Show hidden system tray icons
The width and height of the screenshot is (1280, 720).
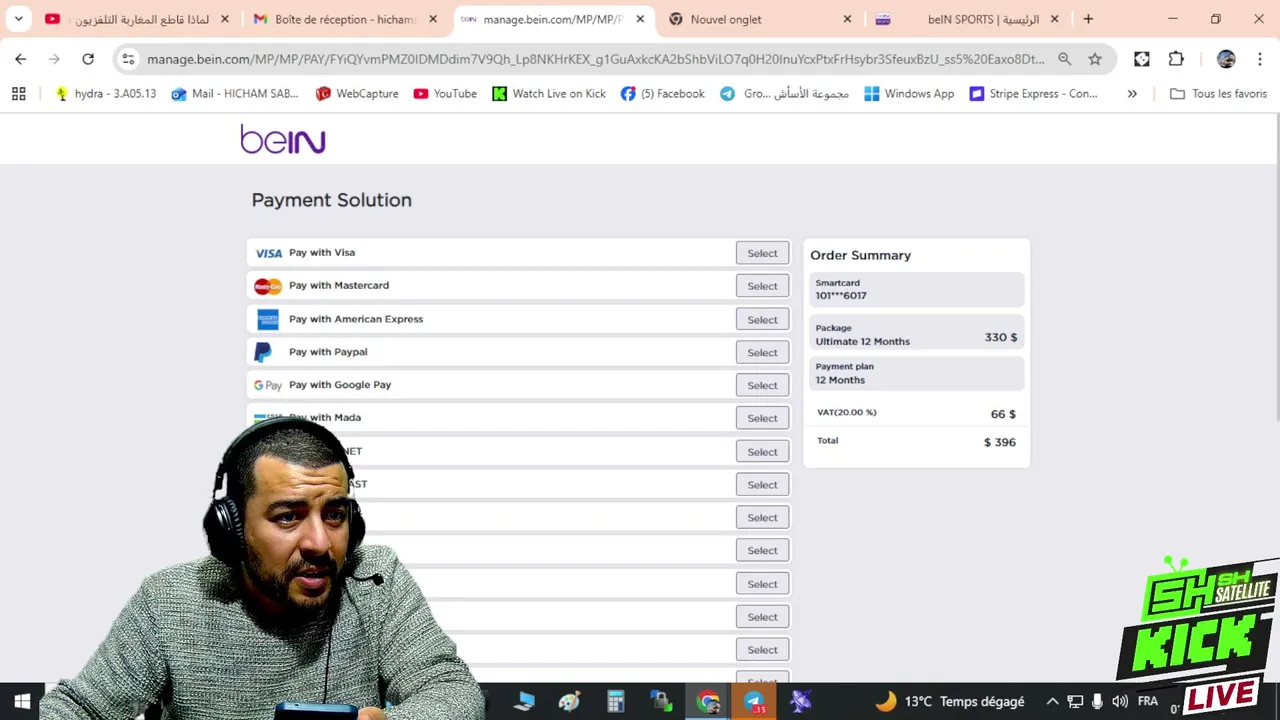tap(1052, 701)
